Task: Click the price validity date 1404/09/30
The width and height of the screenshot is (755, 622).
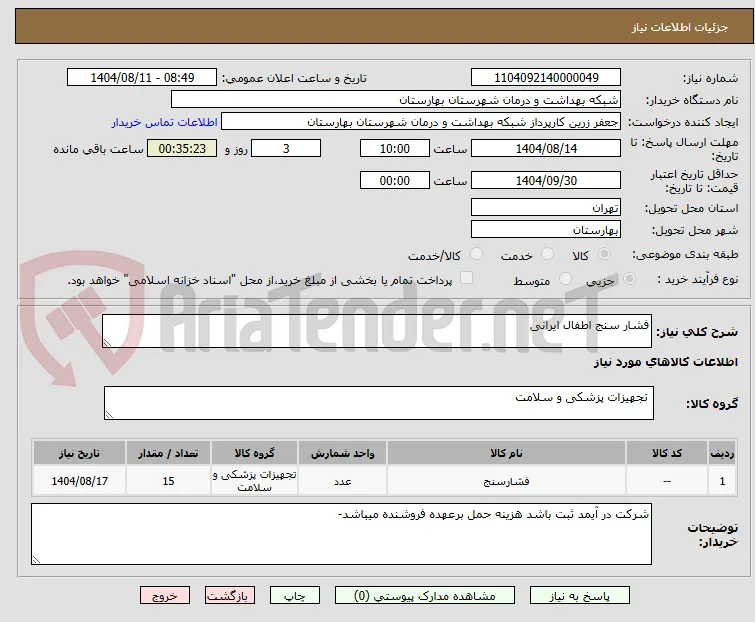Action: click(x=546, y=181)
